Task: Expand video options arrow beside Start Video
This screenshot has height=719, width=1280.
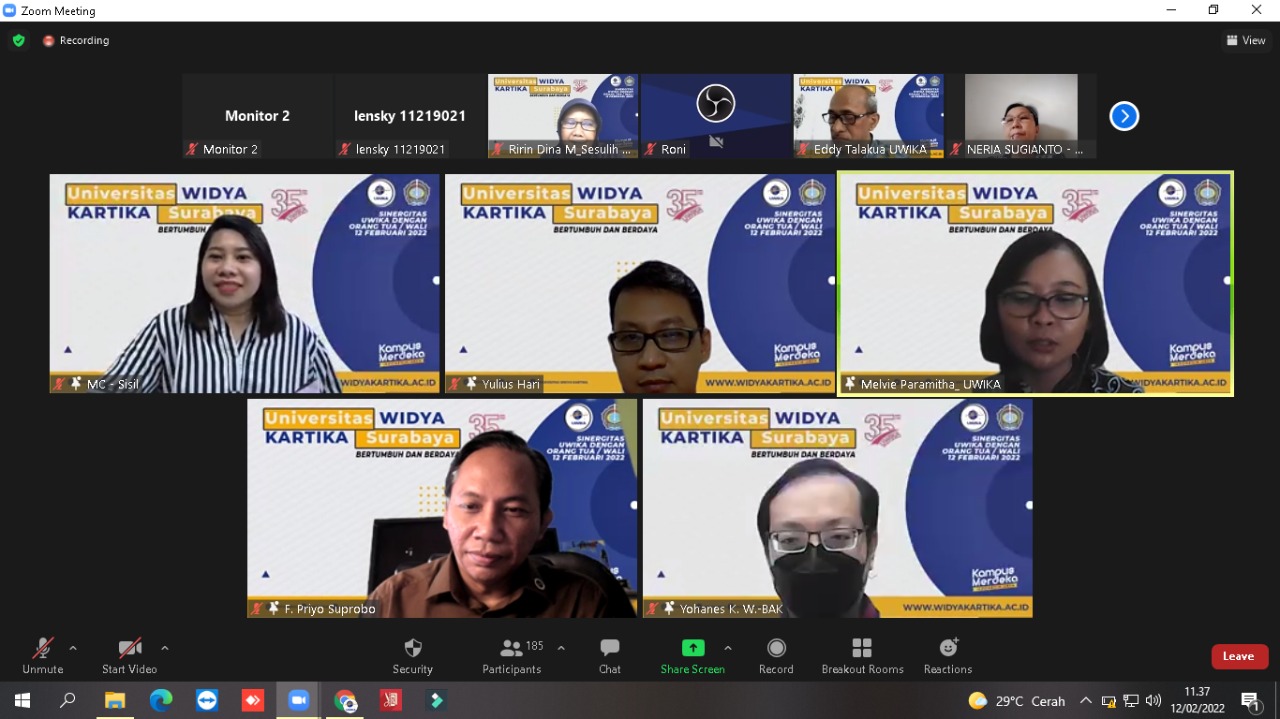Action: (165, 648)
